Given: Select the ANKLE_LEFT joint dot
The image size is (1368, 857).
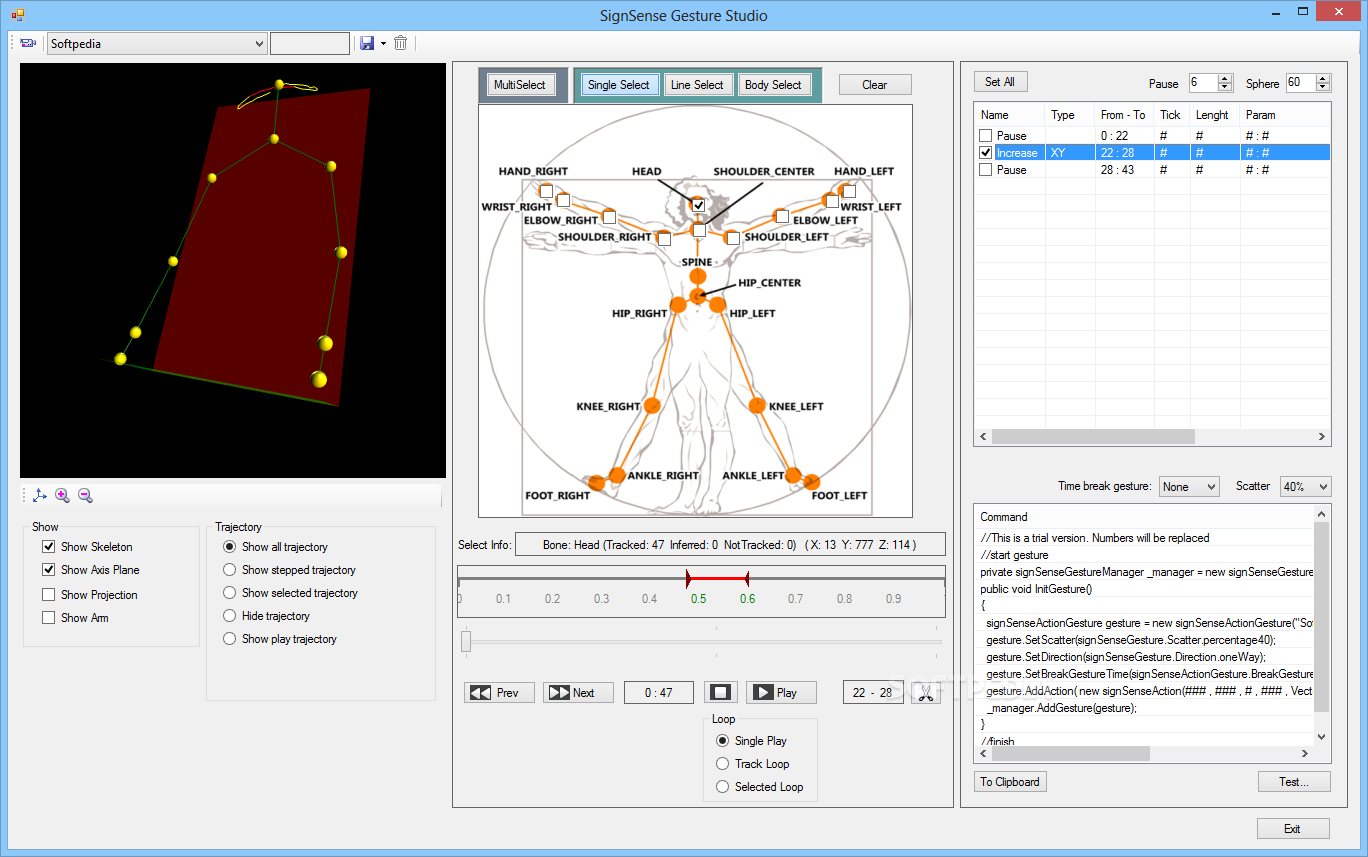Looking at the screenshot, I should (794, 474).
